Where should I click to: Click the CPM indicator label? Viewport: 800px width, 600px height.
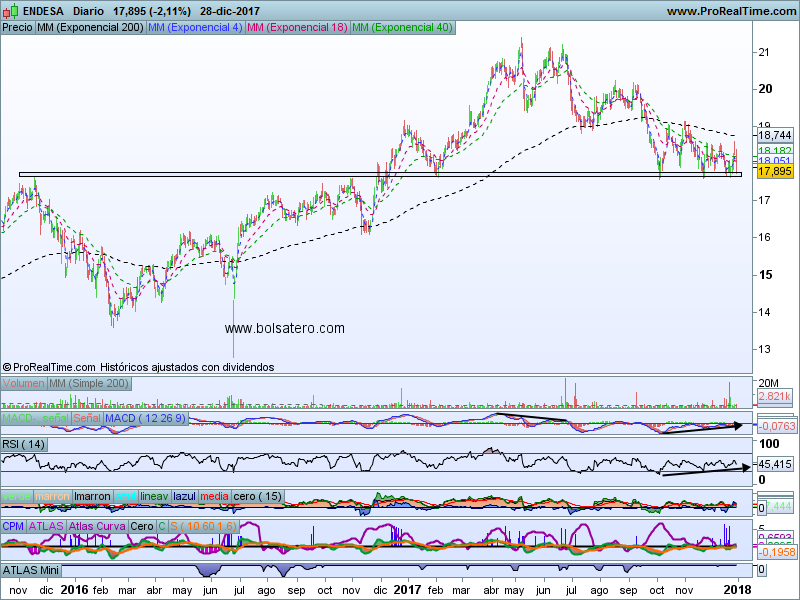(13, 525)
